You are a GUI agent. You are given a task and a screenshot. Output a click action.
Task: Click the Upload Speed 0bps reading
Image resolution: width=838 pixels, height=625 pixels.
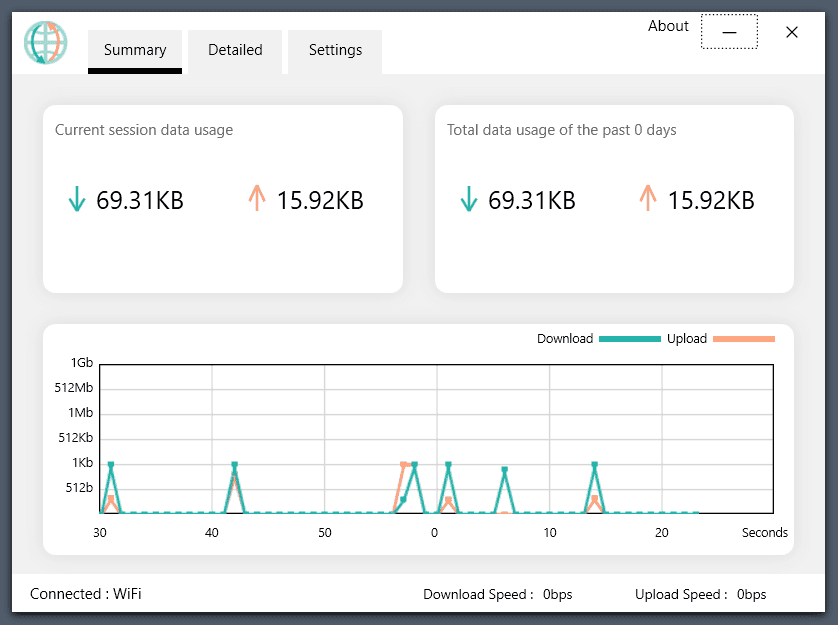point(700,594)
